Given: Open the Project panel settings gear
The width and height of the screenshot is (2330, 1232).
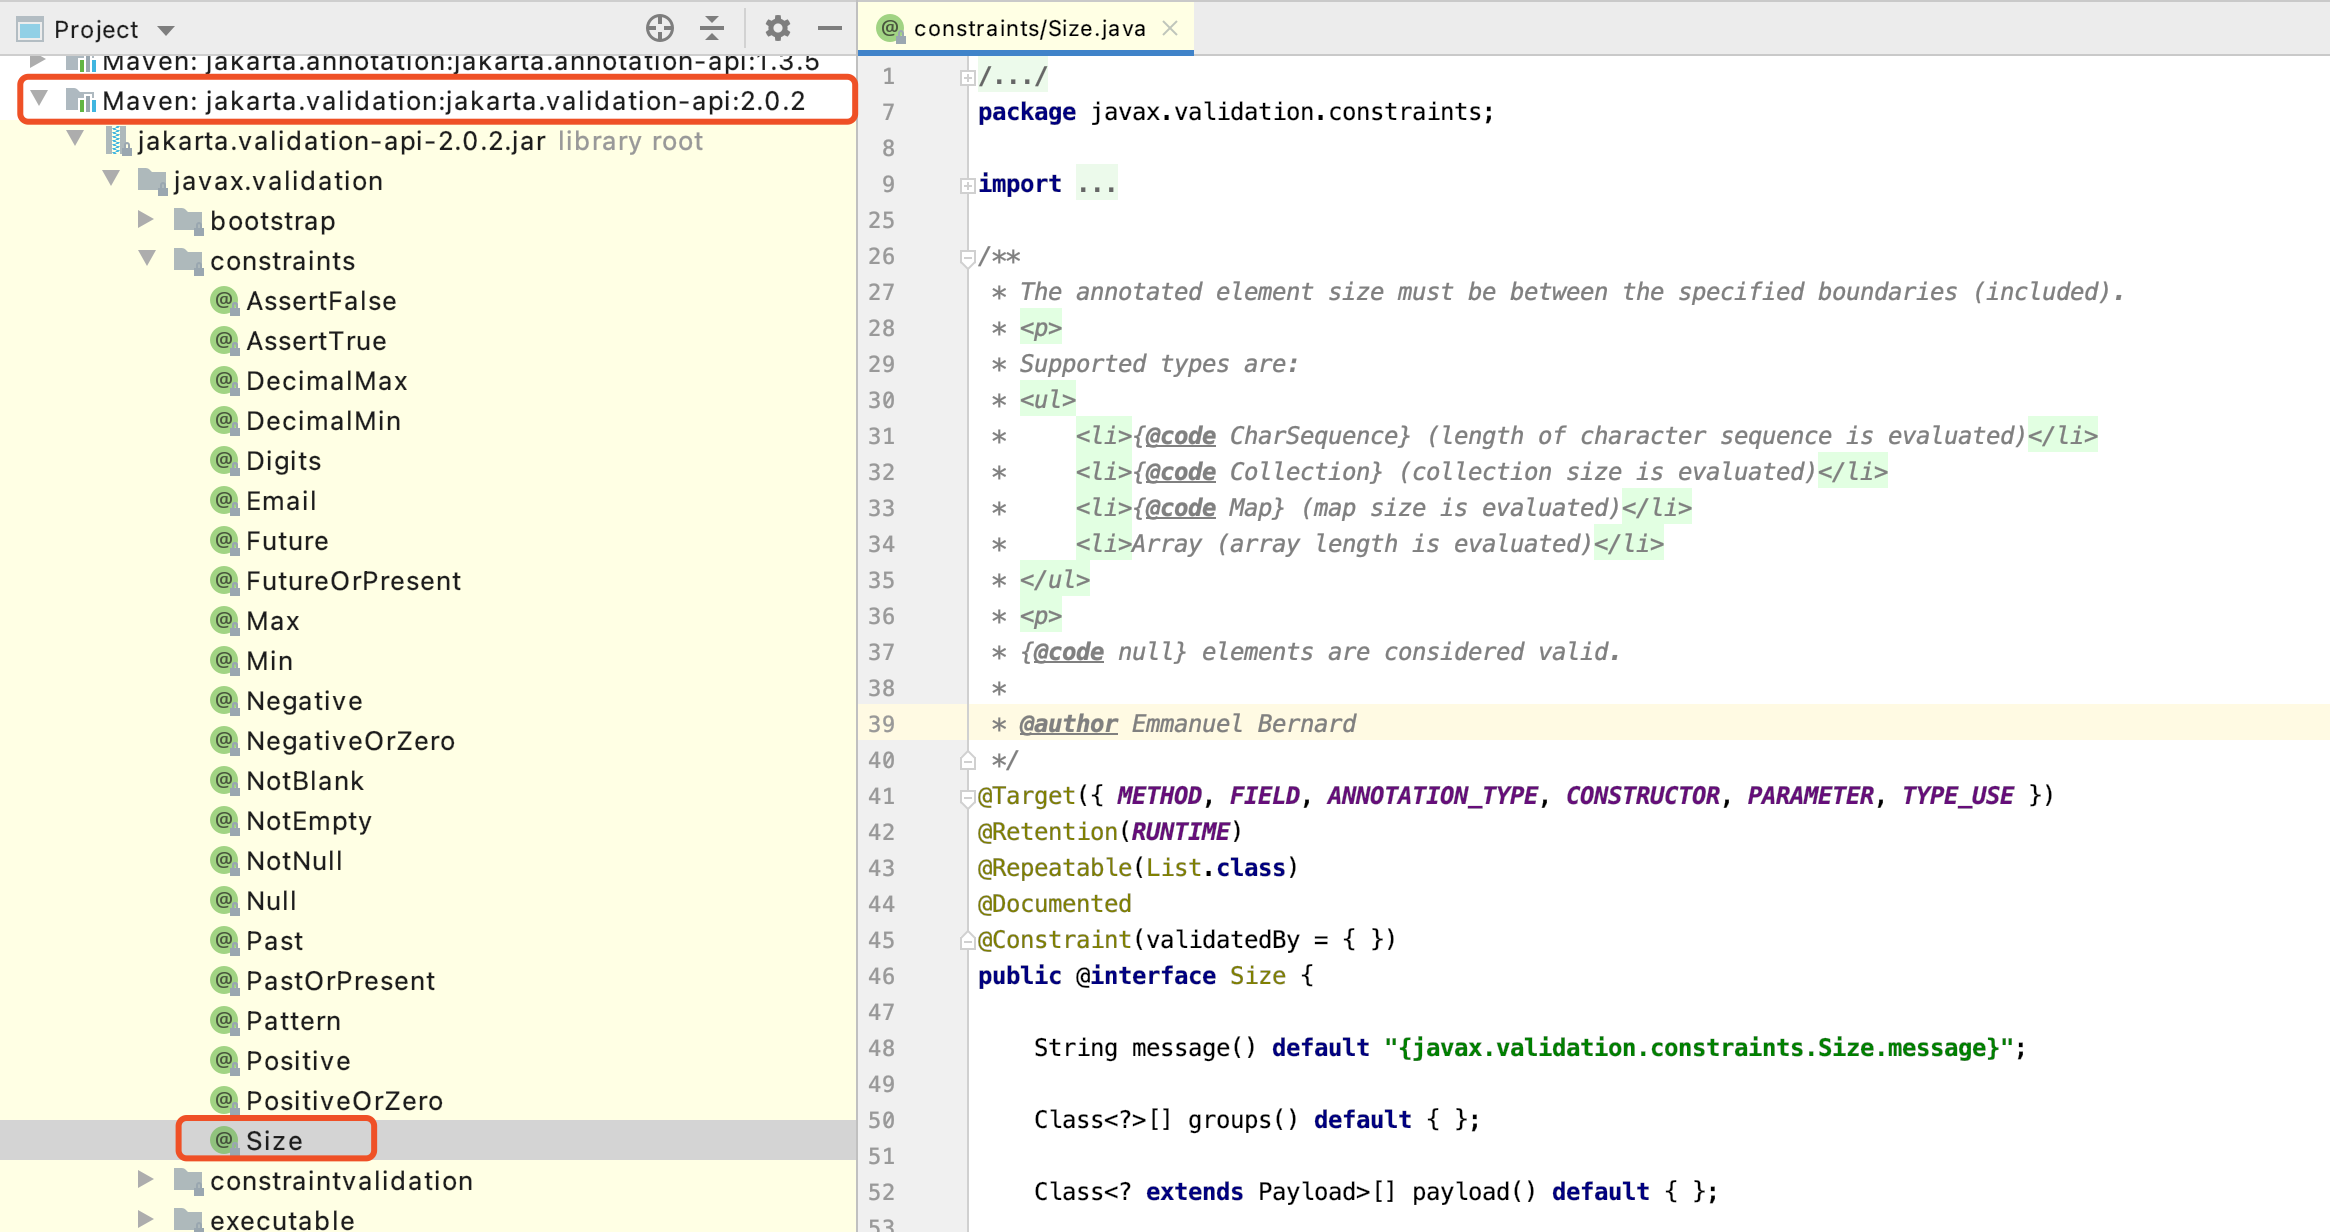Looking at the screenshot, I should 777,28.
